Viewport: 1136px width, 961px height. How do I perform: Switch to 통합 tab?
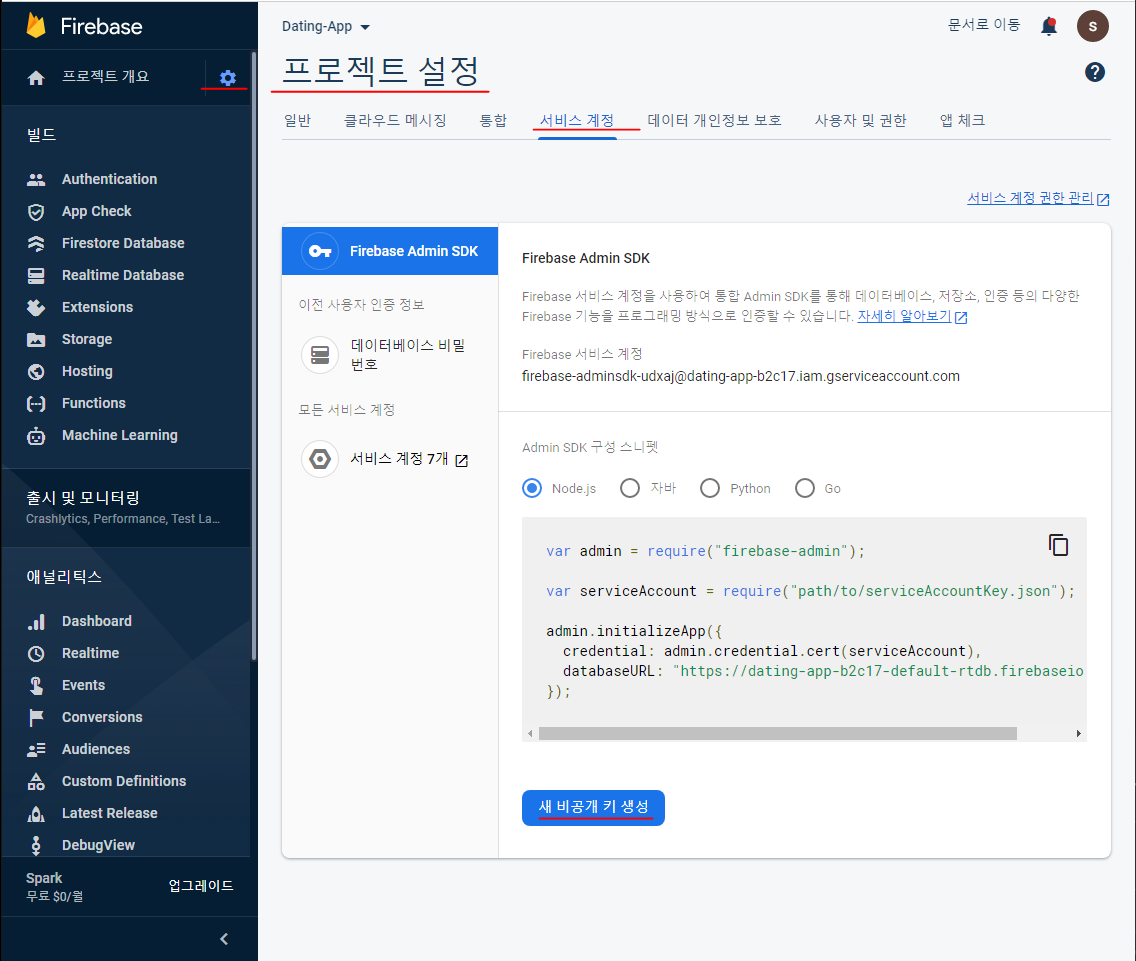(x=493, y=120)
